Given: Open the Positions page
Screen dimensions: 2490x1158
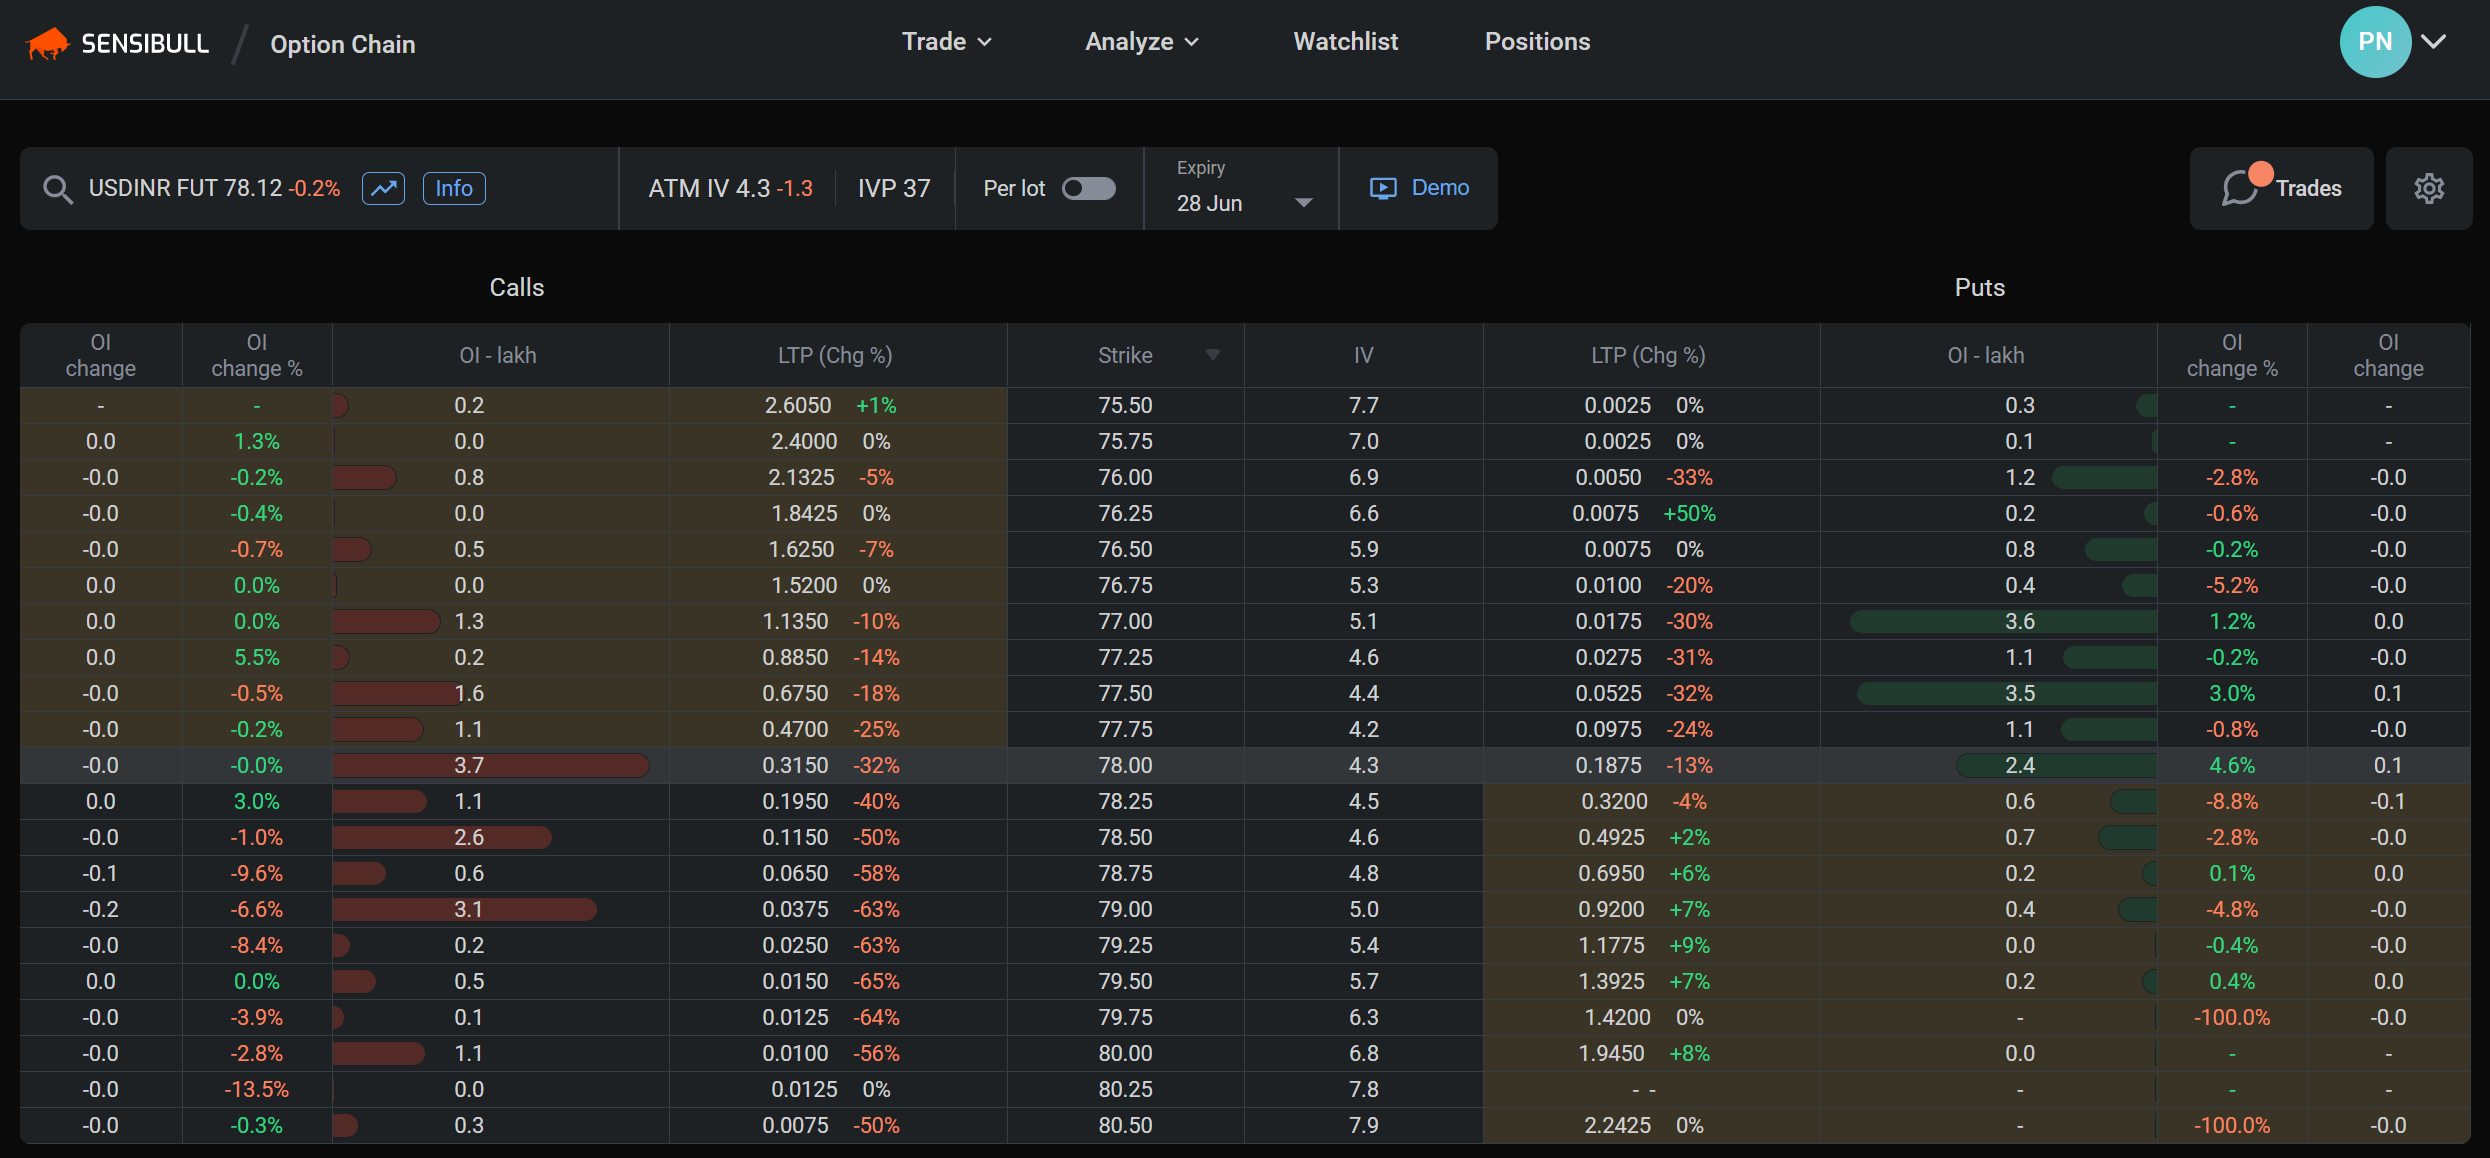Looking at the screenshot, I should (1537, 42).
